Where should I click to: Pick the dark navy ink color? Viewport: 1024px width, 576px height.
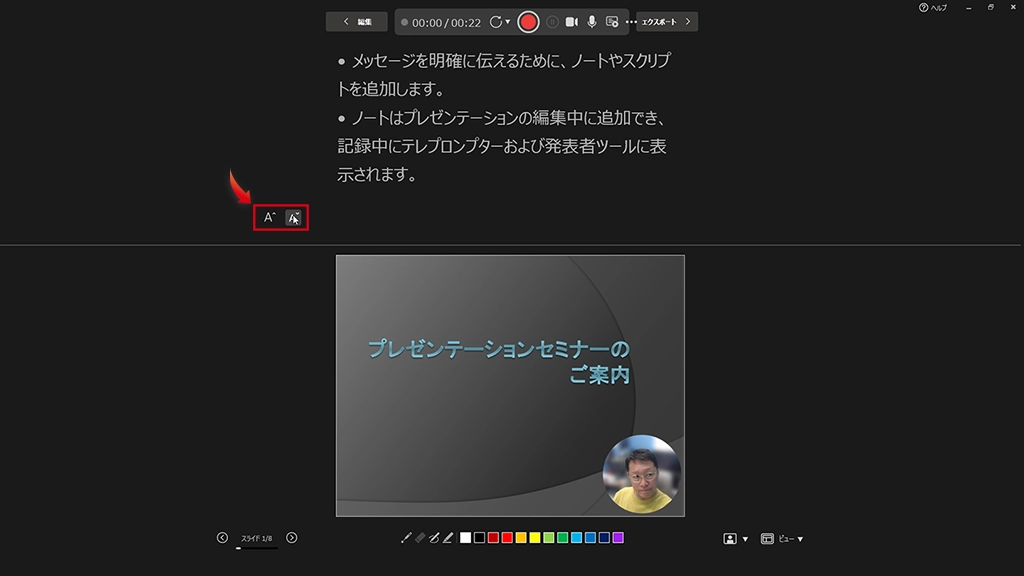[604, 537]
